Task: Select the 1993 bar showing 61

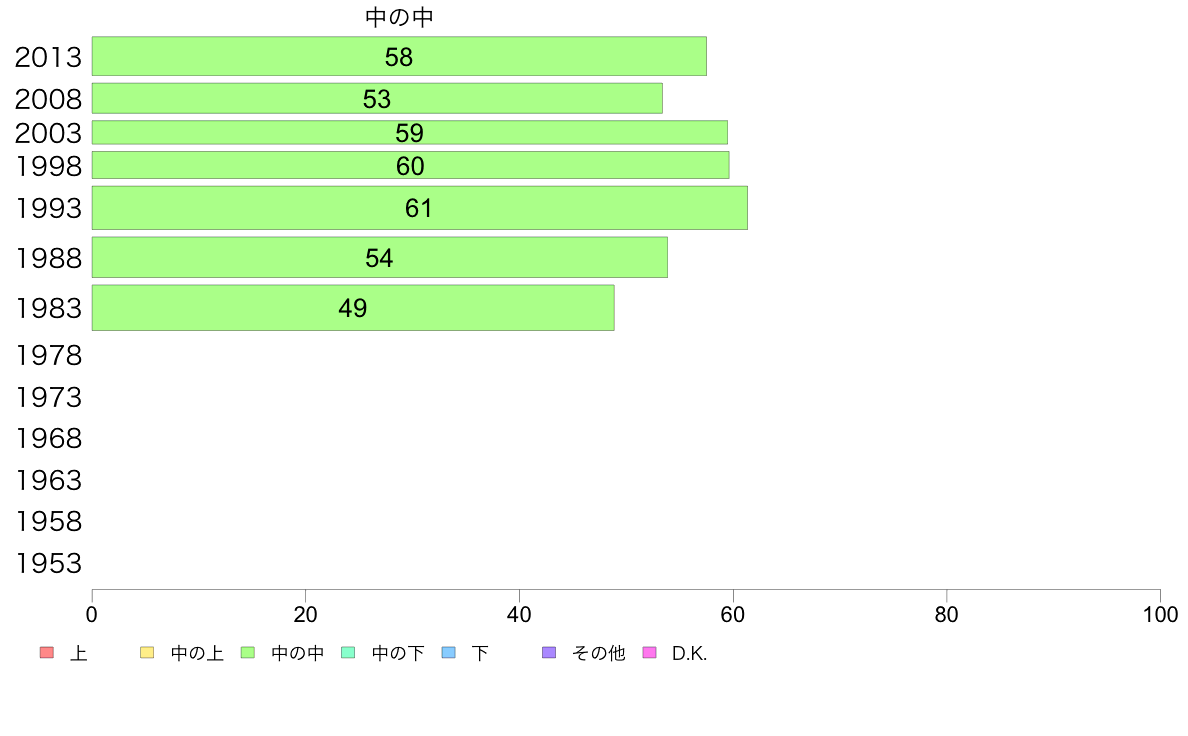Action: [x=420, y=208]
